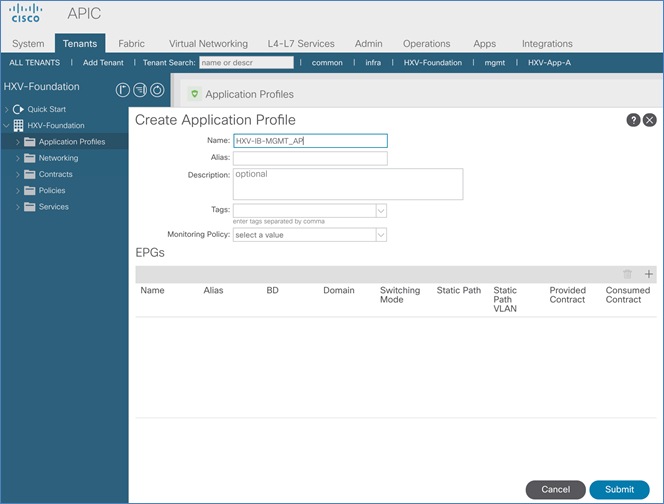Click the help question mark icon
Image resolution: width=664 pixels, height=504 pixels.
[x=633, y=120]
